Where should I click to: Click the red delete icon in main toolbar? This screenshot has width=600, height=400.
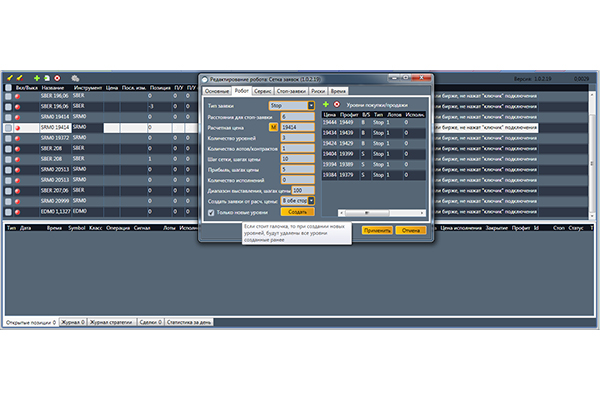[x=57, y=77]
